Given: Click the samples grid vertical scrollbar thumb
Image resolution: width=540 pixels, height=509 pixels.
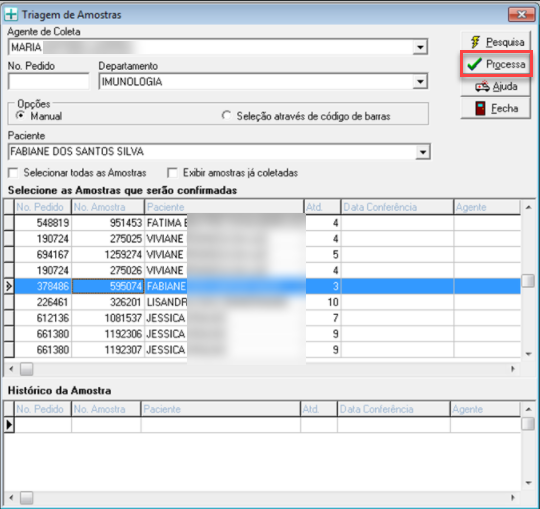Looking at the screenshot, I should 528,281.
